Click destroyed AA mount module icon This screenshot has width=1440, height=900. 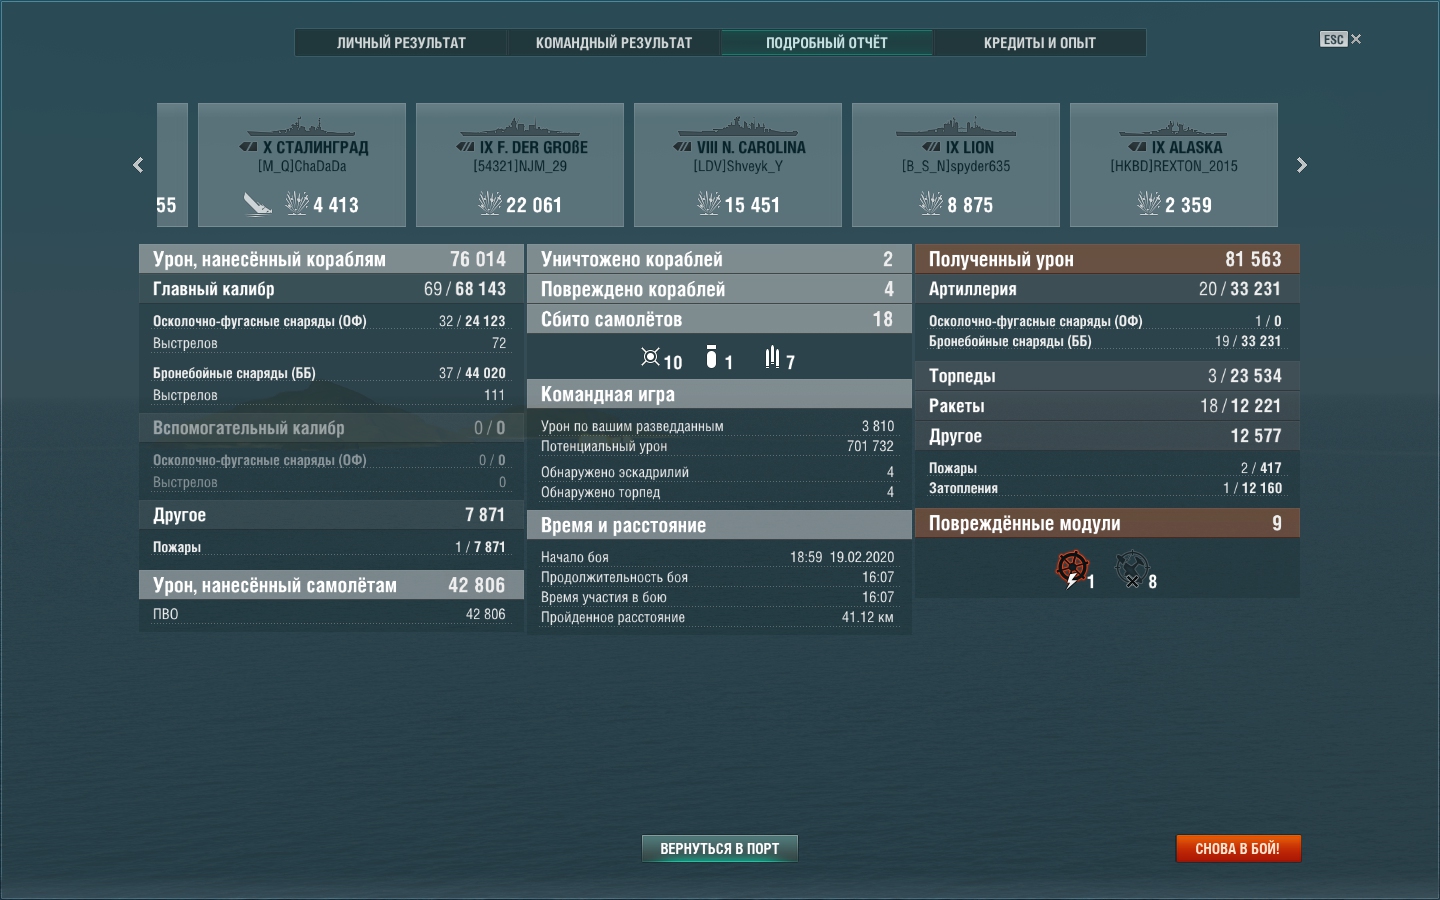pyautogui.click(x=1131, y=568)
